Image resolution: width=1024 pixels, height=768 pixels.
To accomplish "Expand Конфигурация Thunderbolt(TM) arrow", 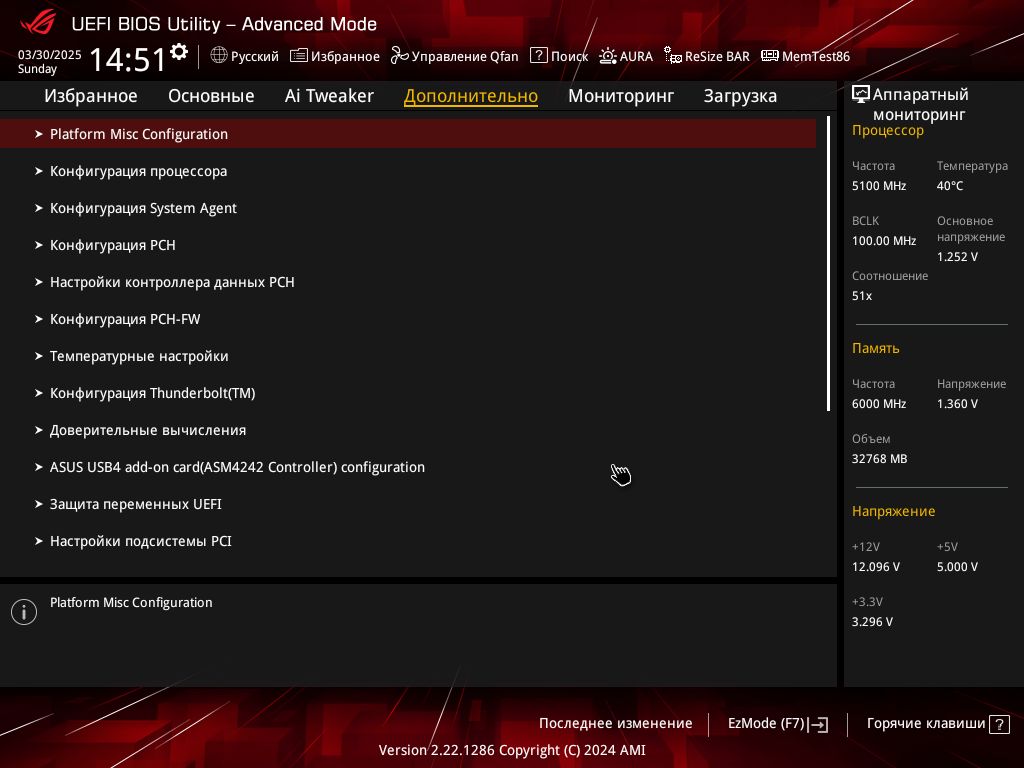I will [39, 393].
